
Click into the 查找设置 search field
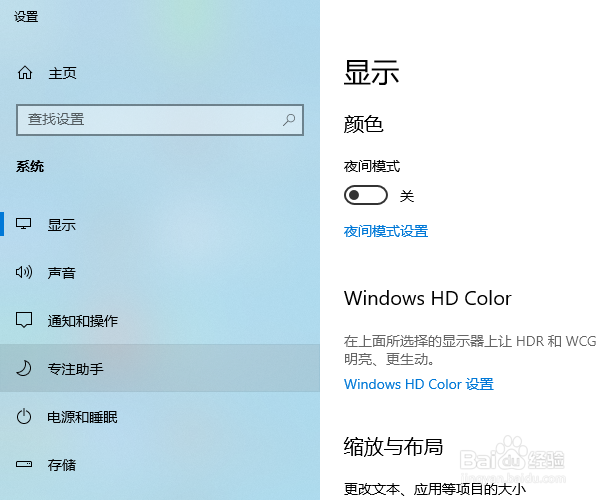click(160, 120)
